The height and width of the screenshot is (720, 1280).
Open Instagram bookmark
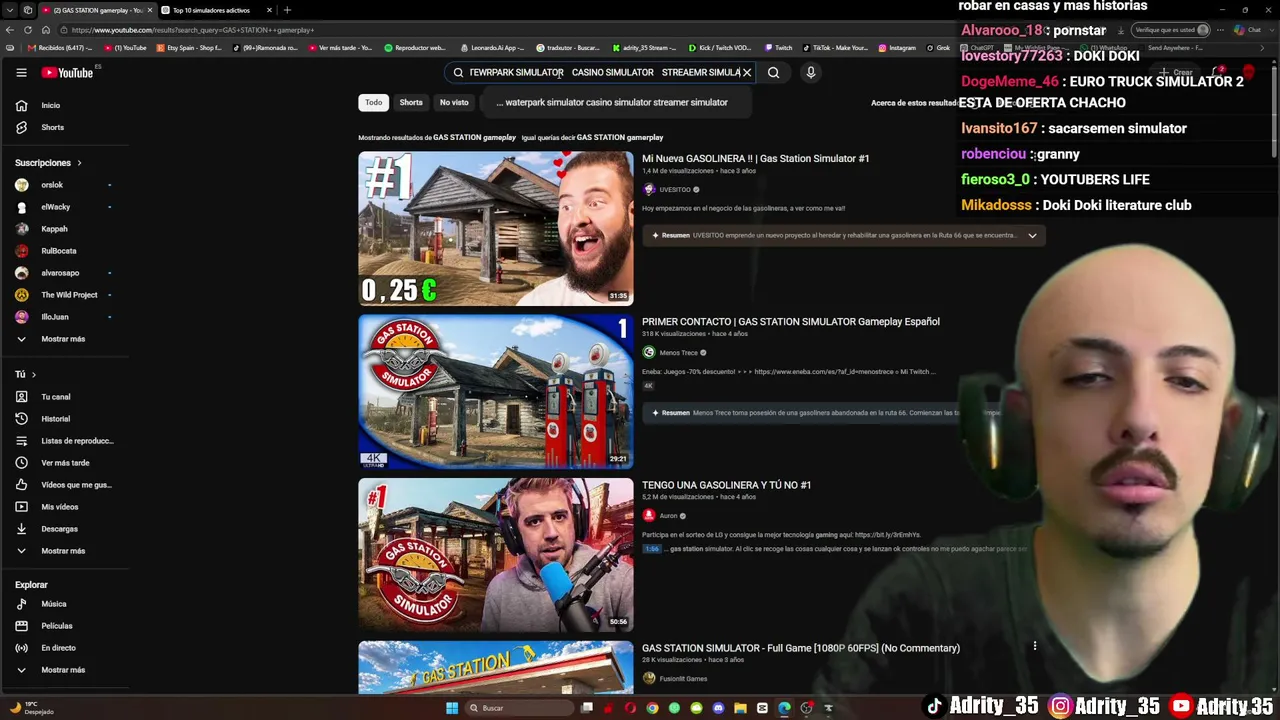[897, 48]
